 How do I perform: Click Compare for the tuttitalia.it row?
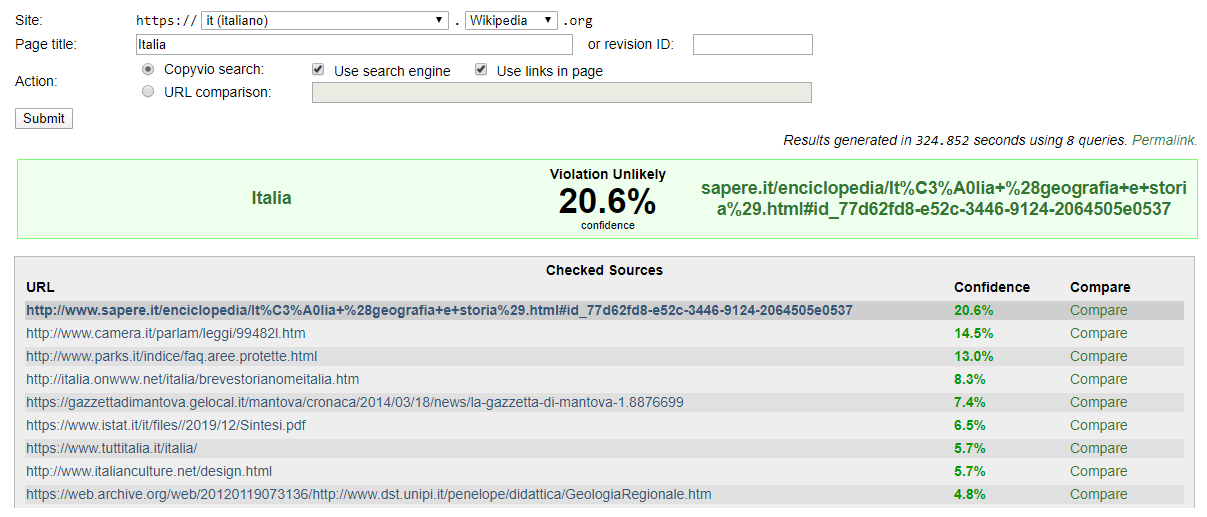point(1098,448)
